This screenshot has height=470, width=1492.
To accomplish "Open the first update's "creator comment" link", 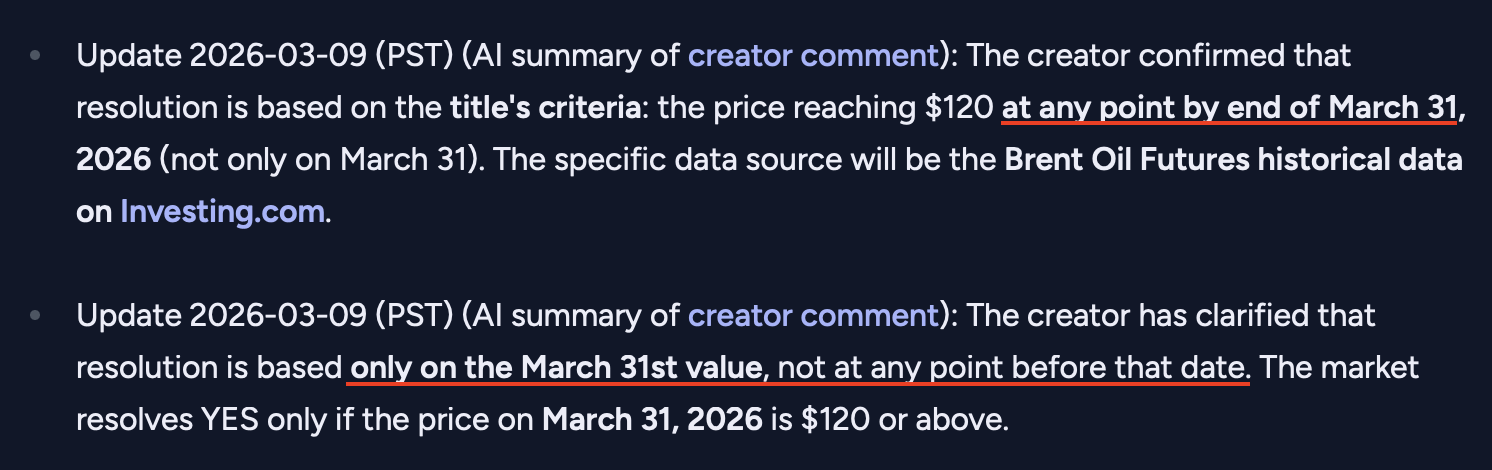I will coord(813,55).
